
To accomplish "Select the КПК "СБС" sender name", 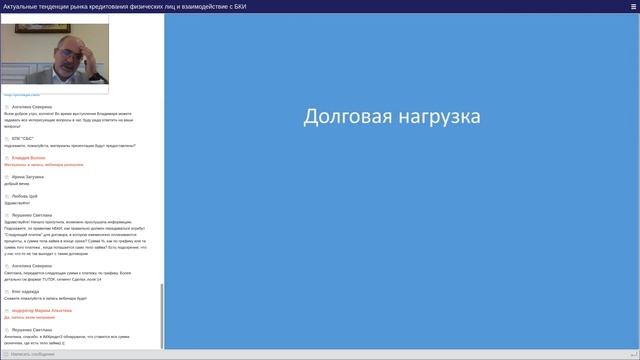I will coord(22,139).
